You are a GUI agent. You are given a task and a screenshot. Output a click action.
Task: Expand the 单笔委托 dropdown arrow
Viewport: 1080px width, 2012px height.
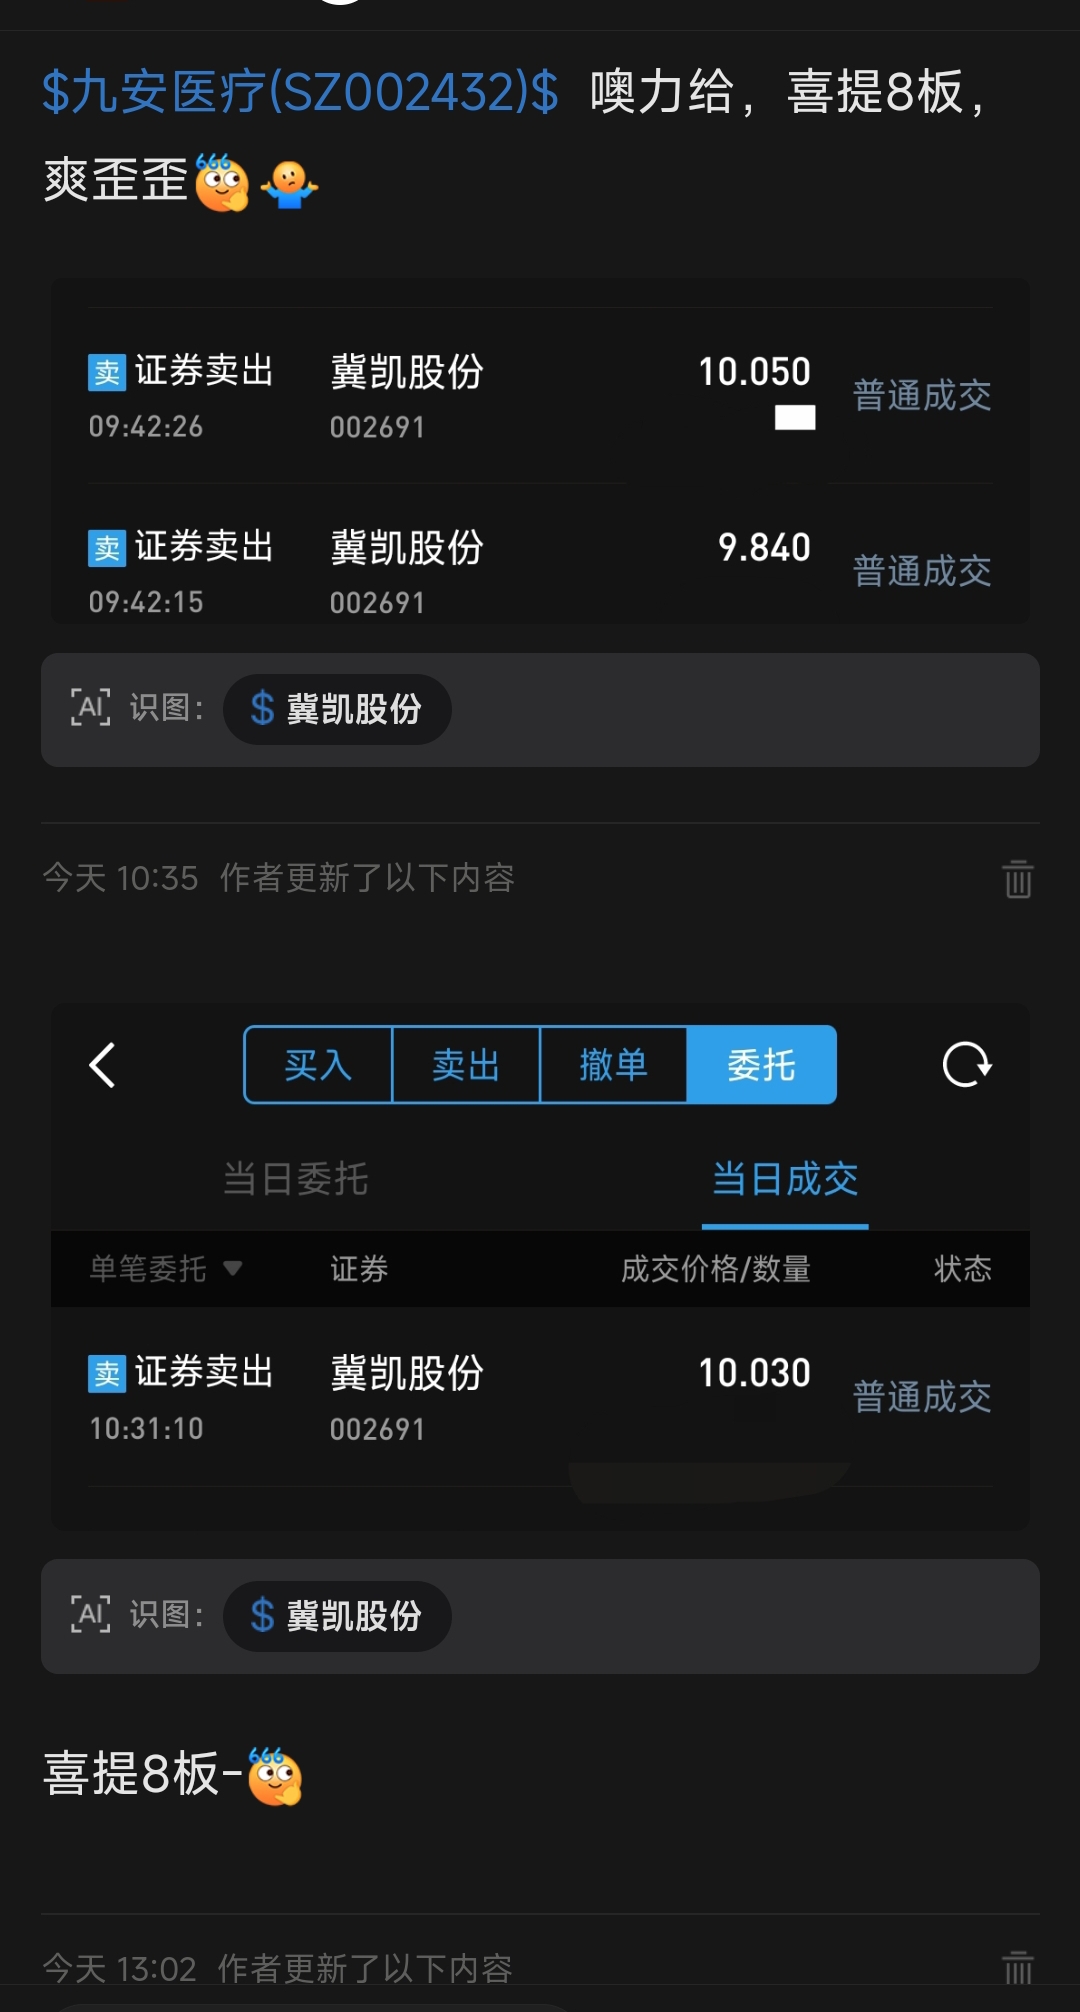(233, 1268)
